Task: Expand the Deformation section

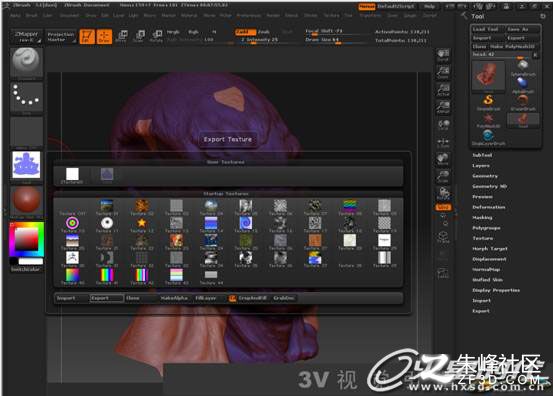Action: pyautogui.click(x=488, y=207)
